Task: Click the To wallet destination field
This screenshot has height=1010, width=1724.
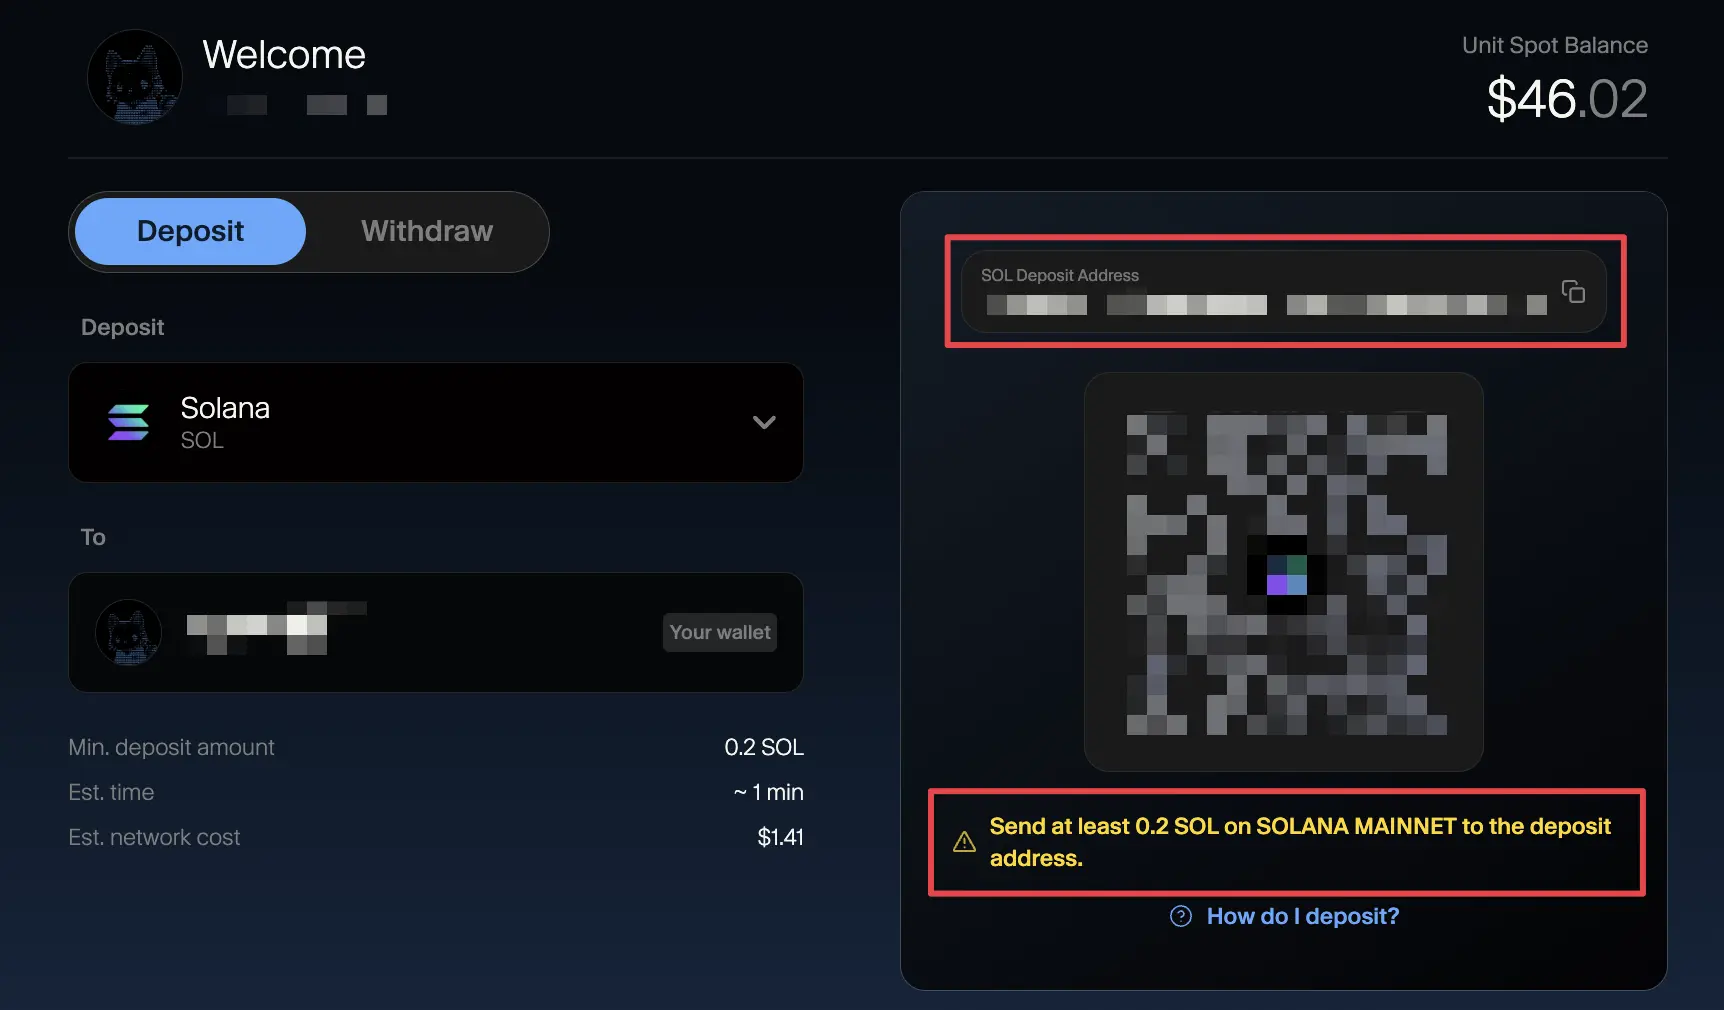Action: click(x=436, y=632)
